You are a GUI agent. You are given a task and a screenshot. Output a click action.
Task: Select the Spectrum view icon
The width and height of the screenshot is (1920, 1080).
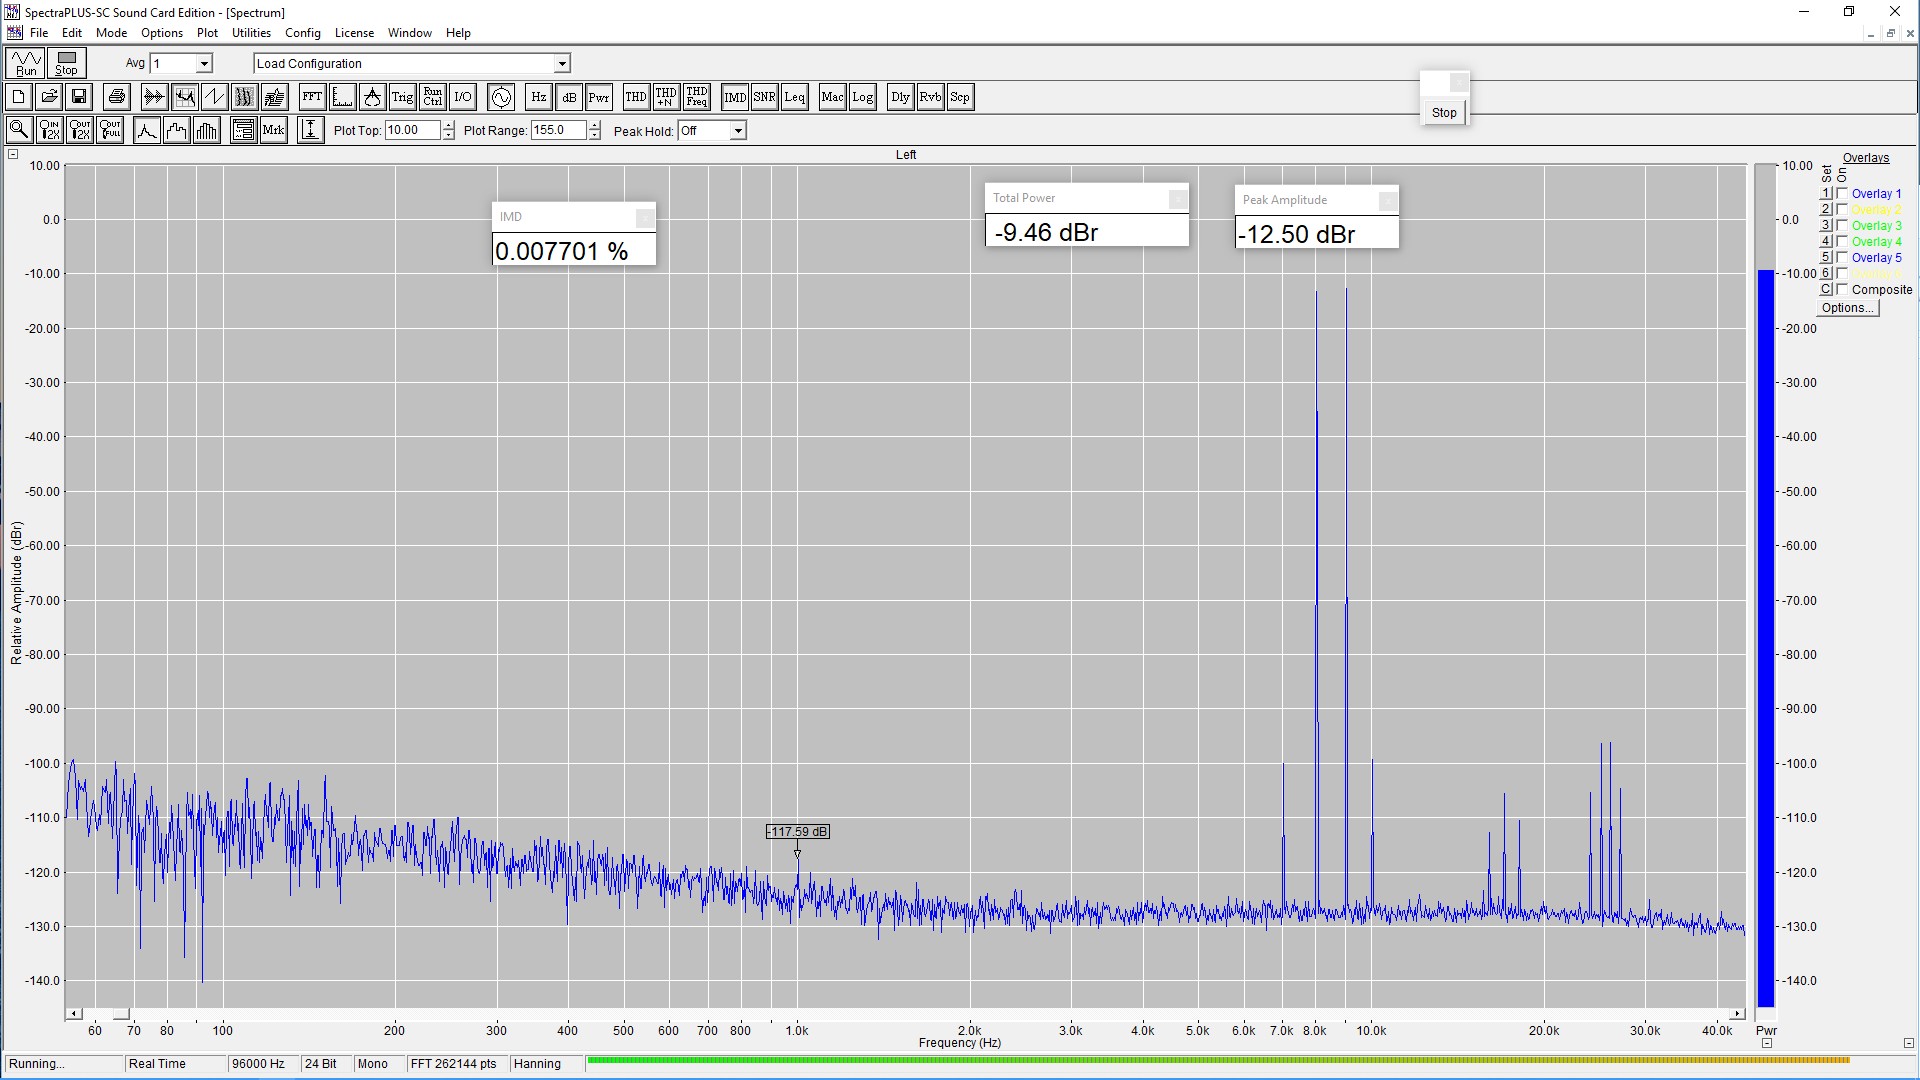184,97
